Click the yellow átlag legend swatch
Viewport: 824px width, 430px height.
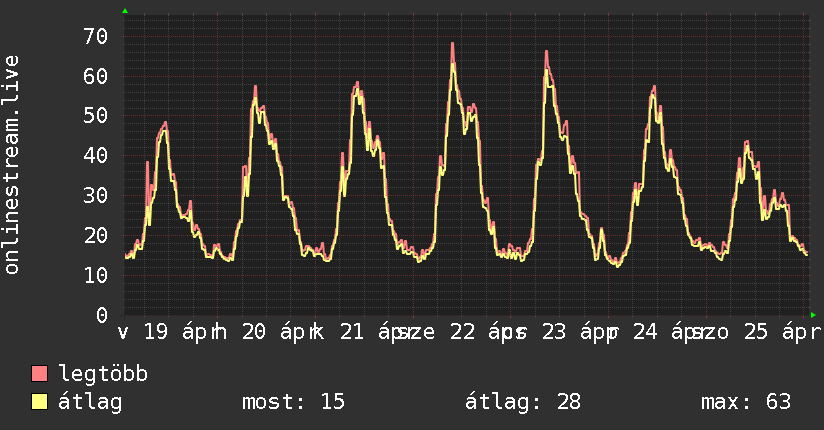click(x=39, y=402)
